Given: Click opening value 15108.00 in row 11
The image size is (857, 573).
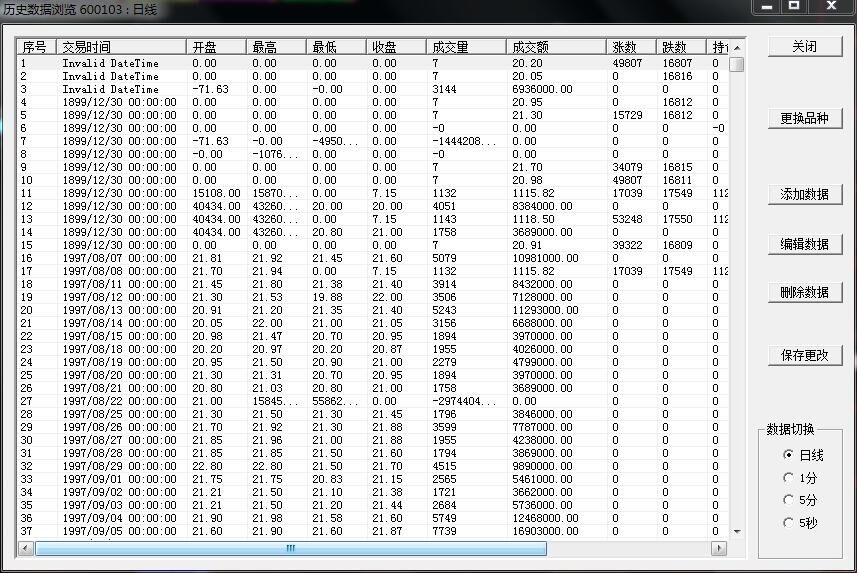Looking at the screenshot, I should [216, 194].
